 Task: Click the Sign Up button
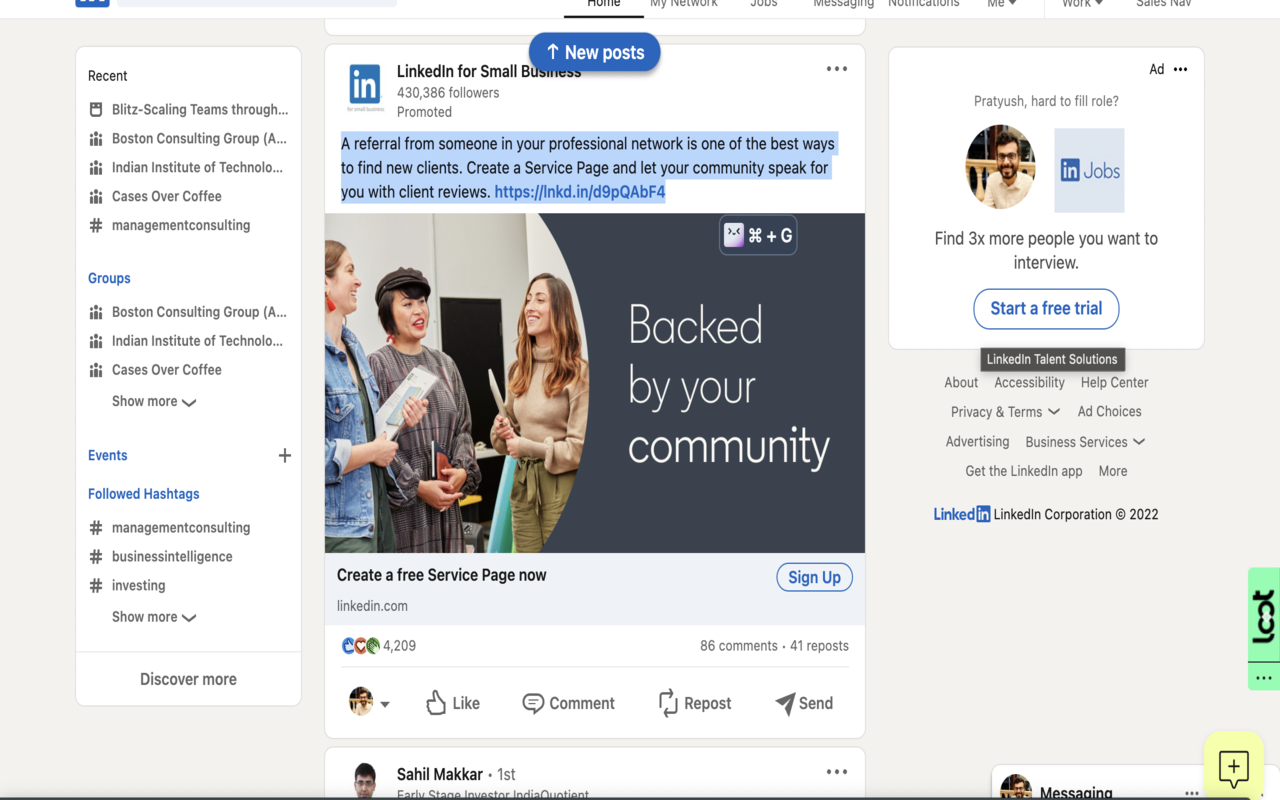pyautogui.click(x=814, y=577)
